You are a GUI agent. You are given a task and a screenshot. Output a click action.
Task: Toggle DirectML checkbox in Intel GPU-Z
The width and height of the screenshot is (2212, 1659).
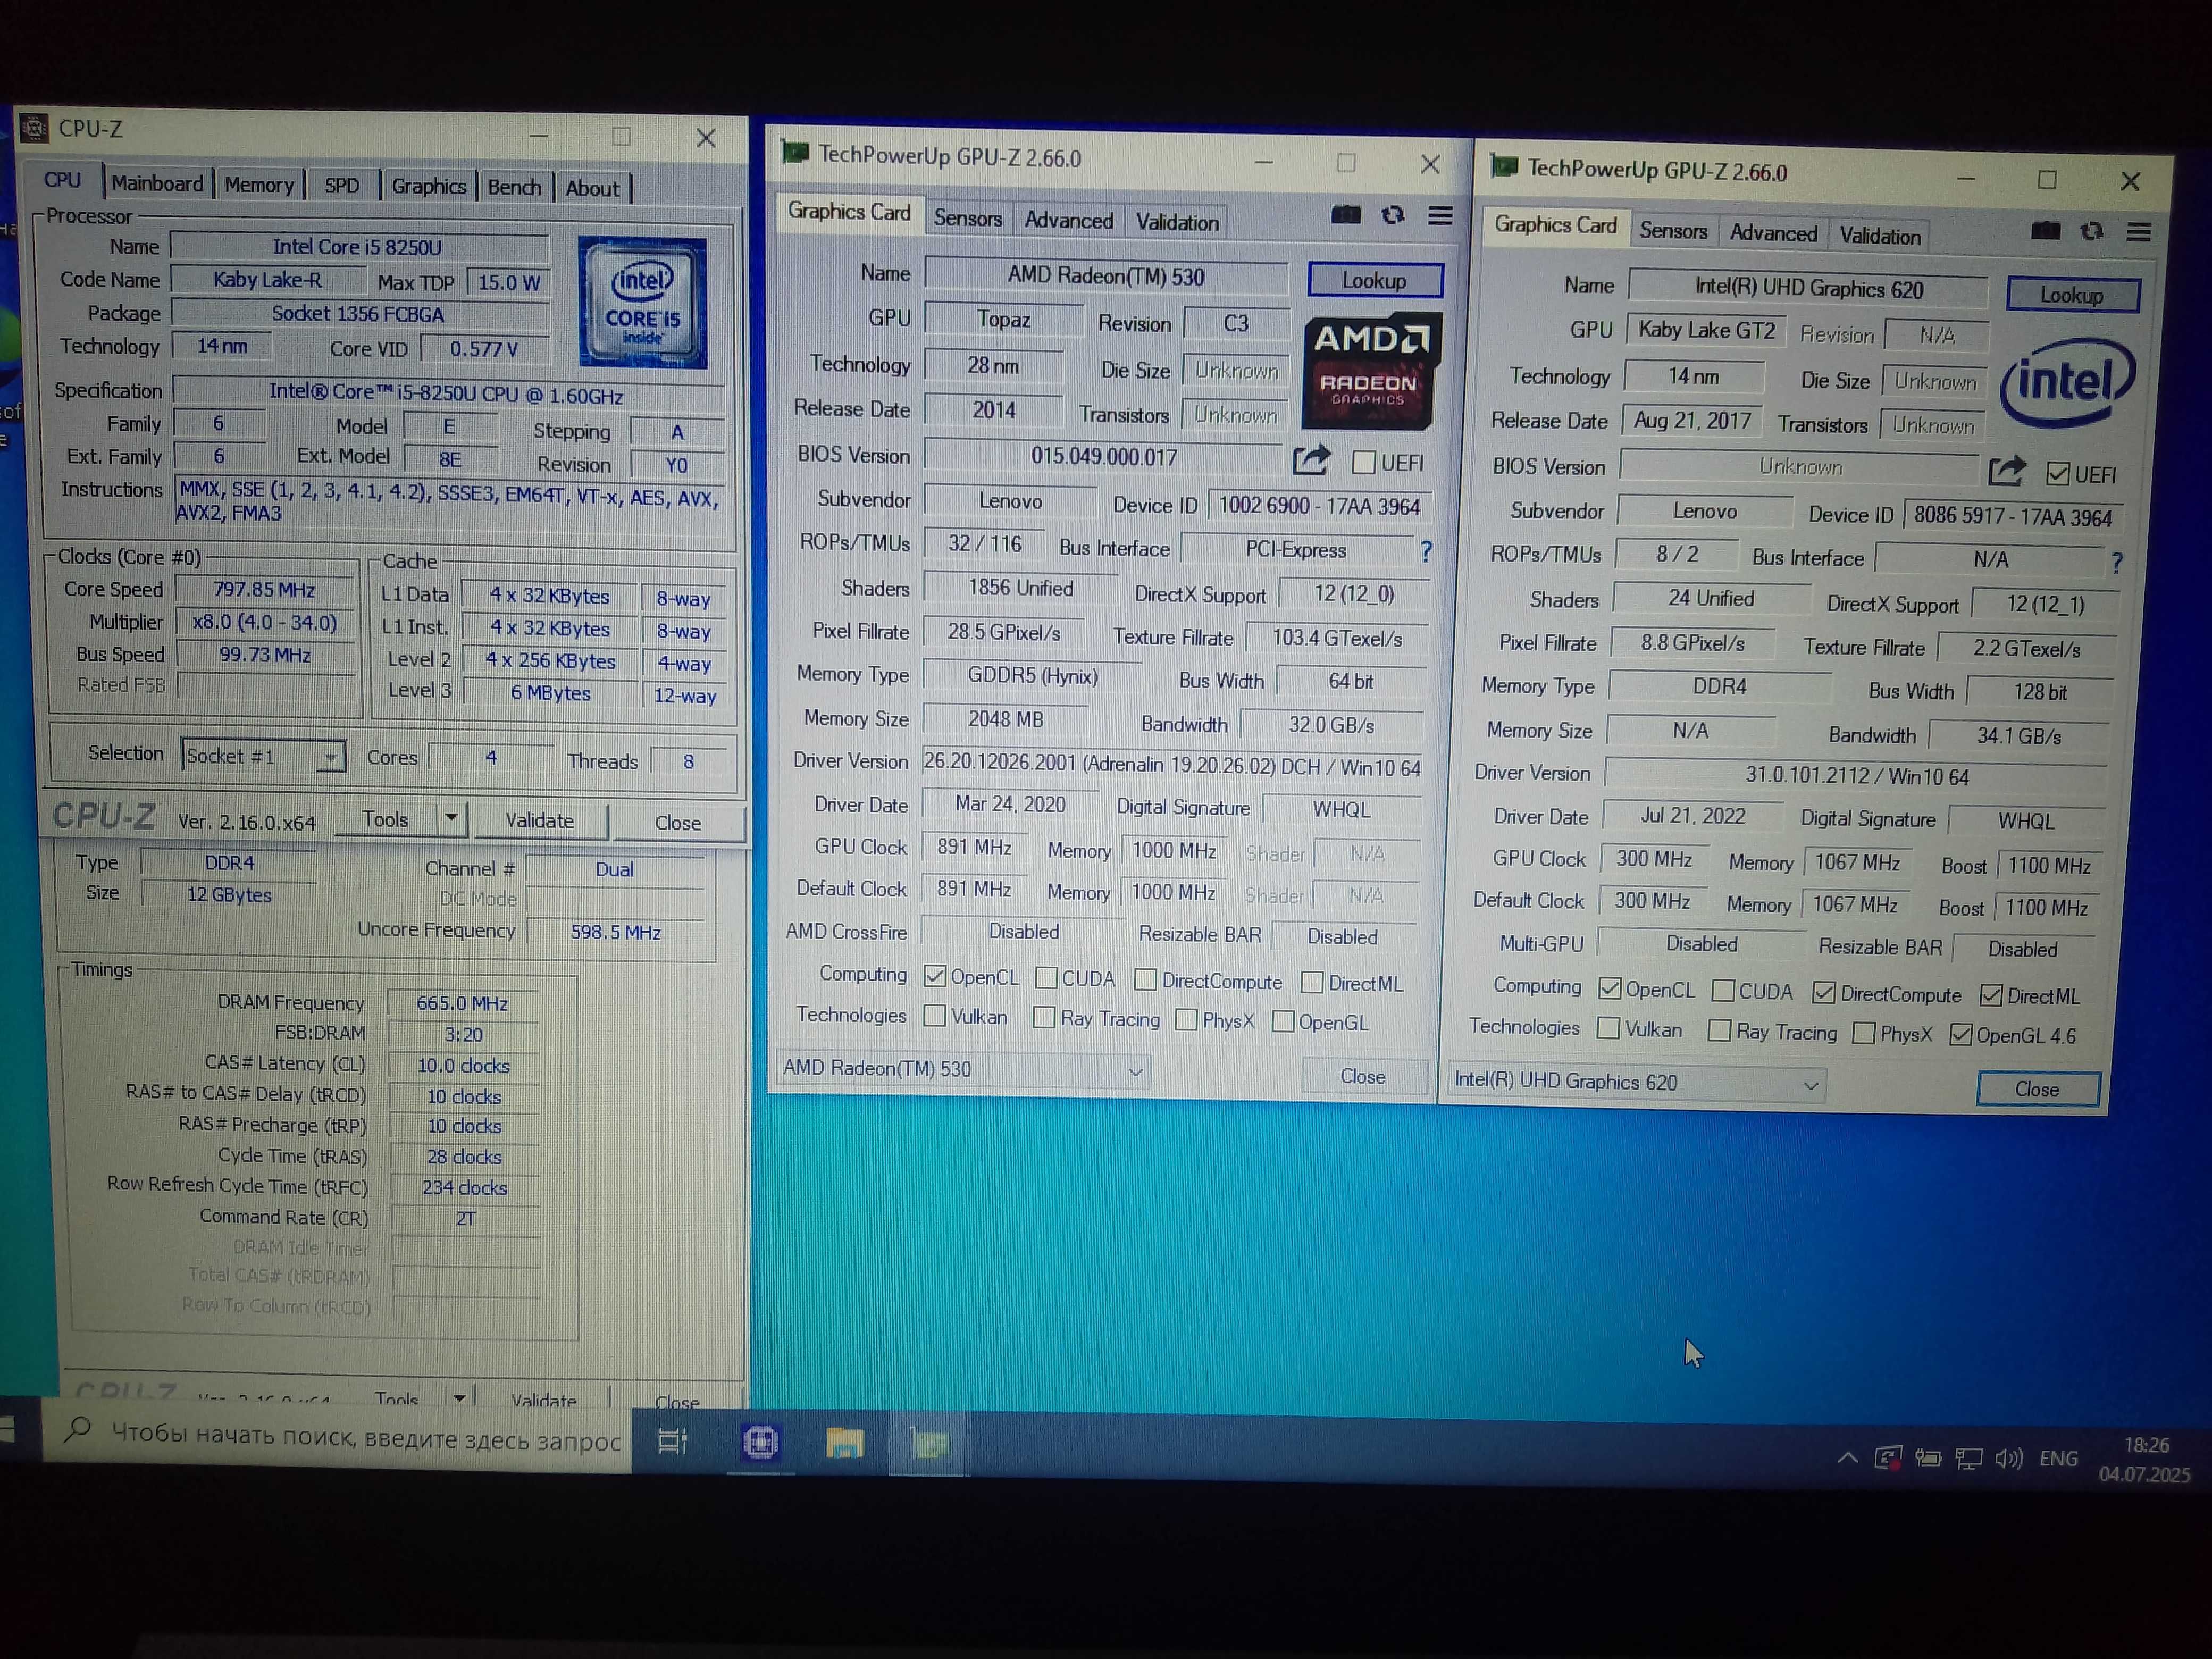point(1991,995)
